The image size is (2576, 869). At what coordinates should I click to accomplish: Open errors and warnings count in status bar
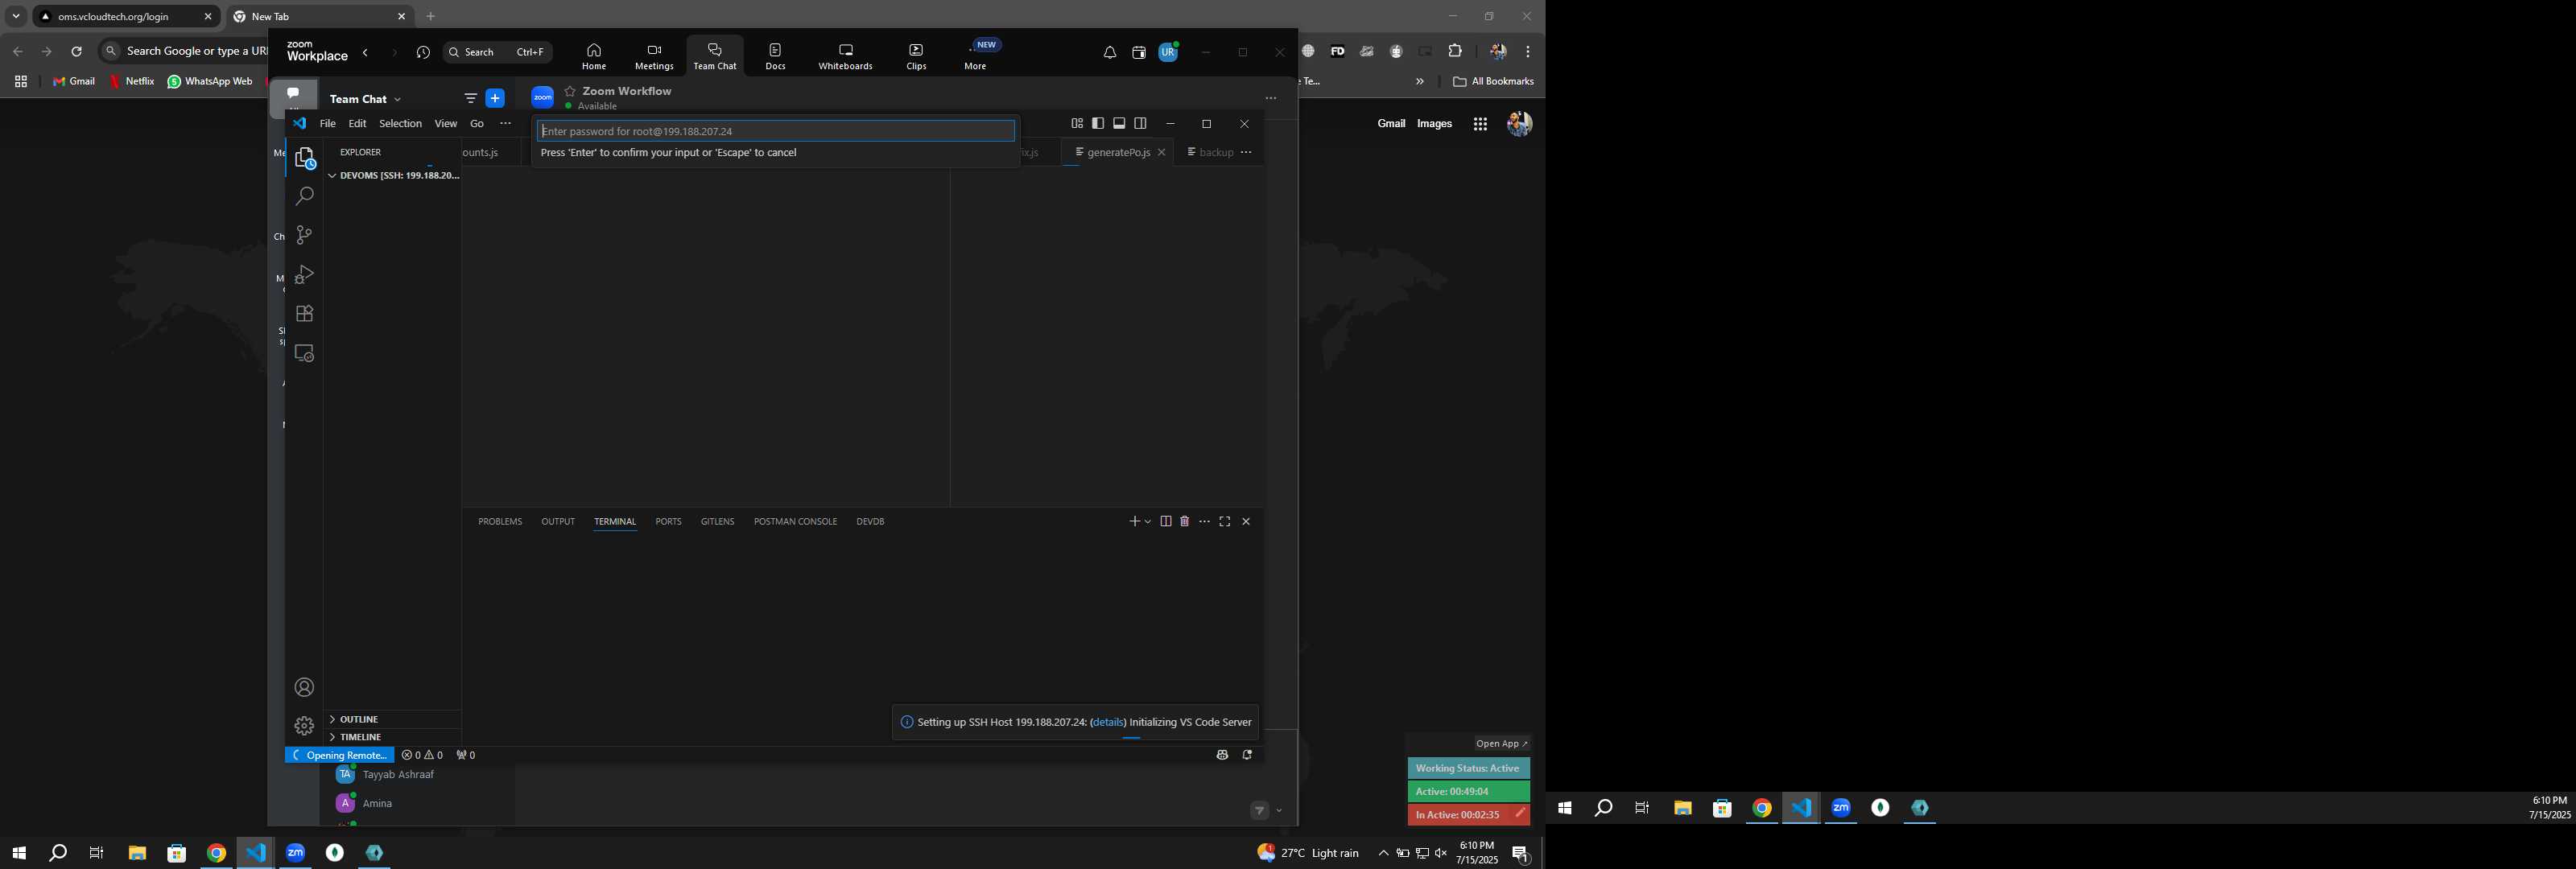422,755
